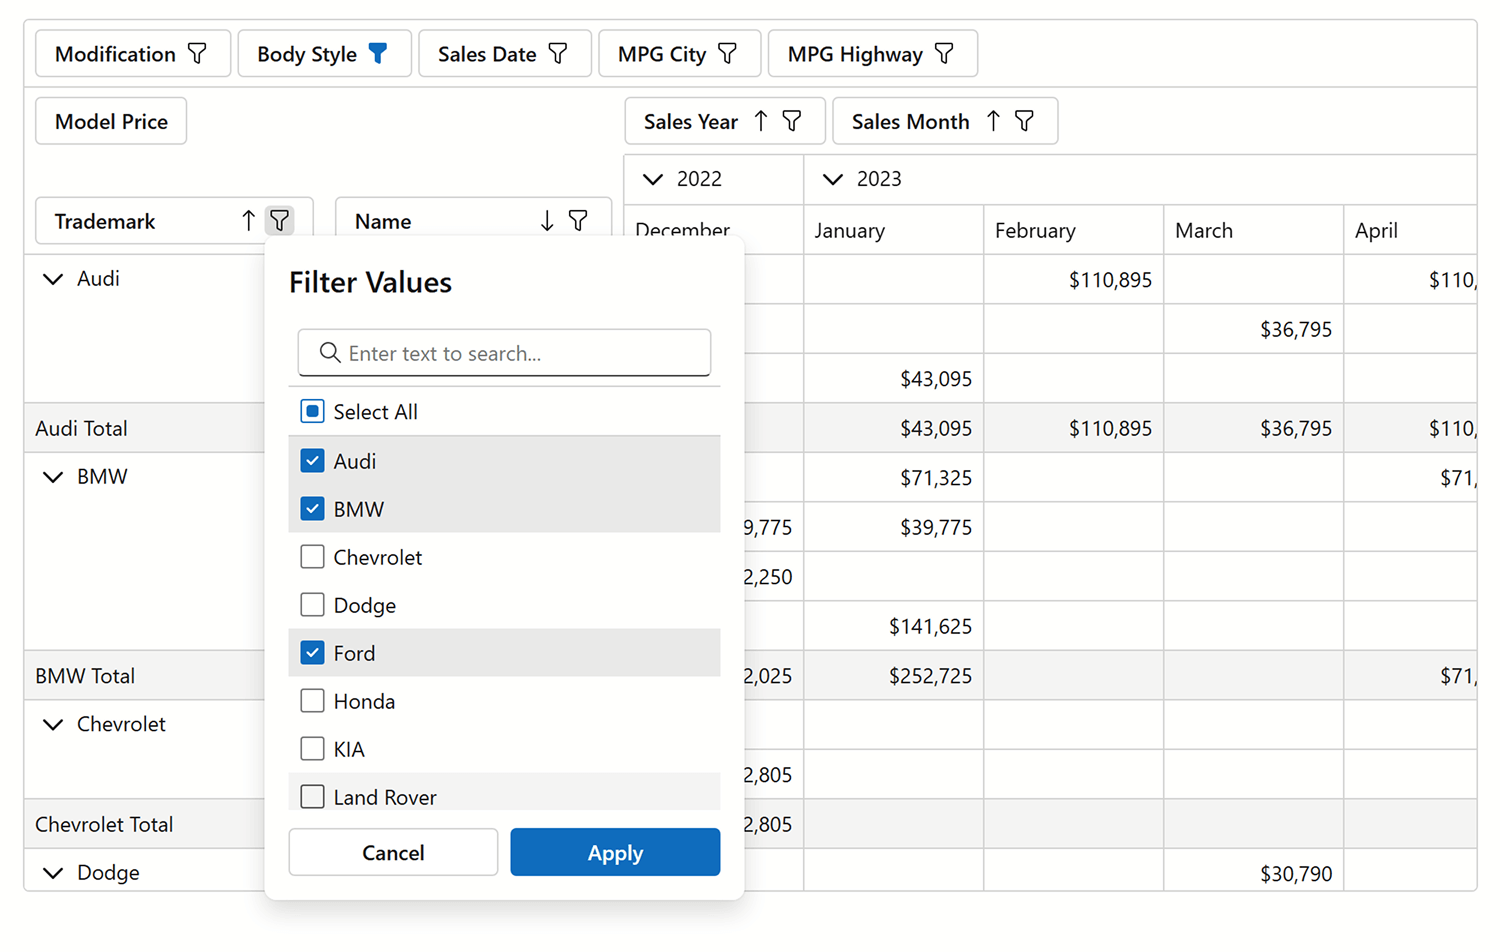Select the Model Price field
This screenshot has height=952, width=1500.
click(x=110, y=120)
